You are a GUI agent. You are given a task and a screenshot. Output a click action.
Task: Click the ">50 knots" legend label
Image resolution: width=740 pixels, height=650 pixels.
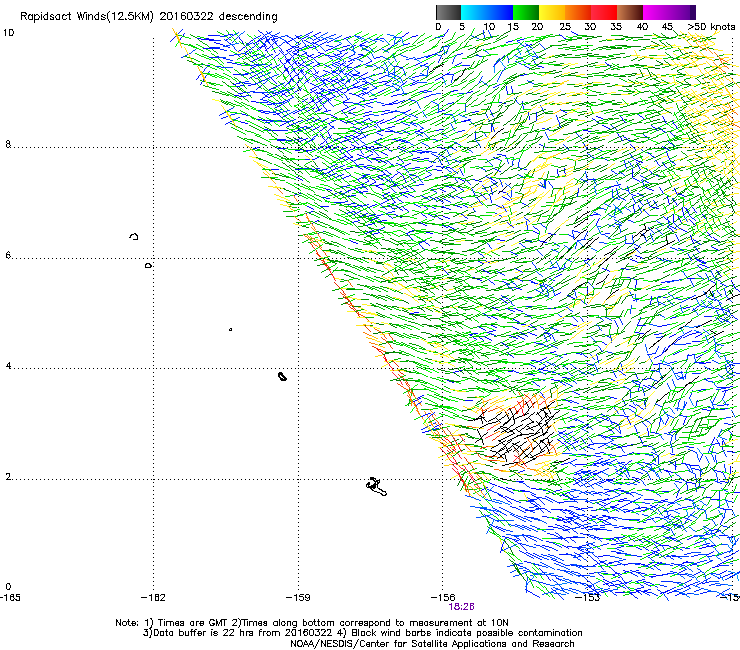pyautogui.click(x=711, y=27)
